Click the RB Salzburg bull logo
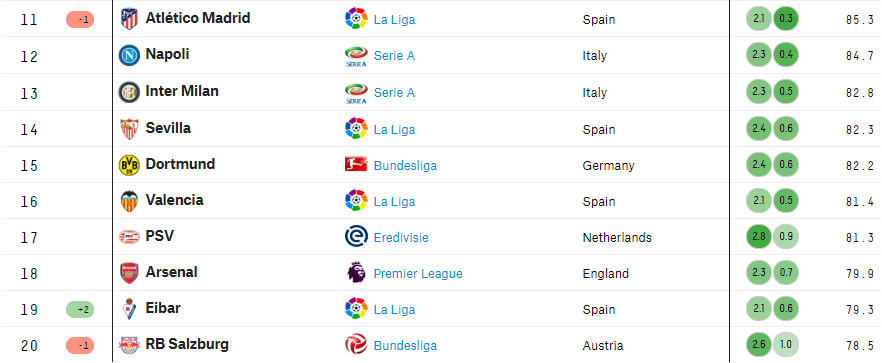The height and width of the screenshot is (363, 882). (x=129, y=345)
